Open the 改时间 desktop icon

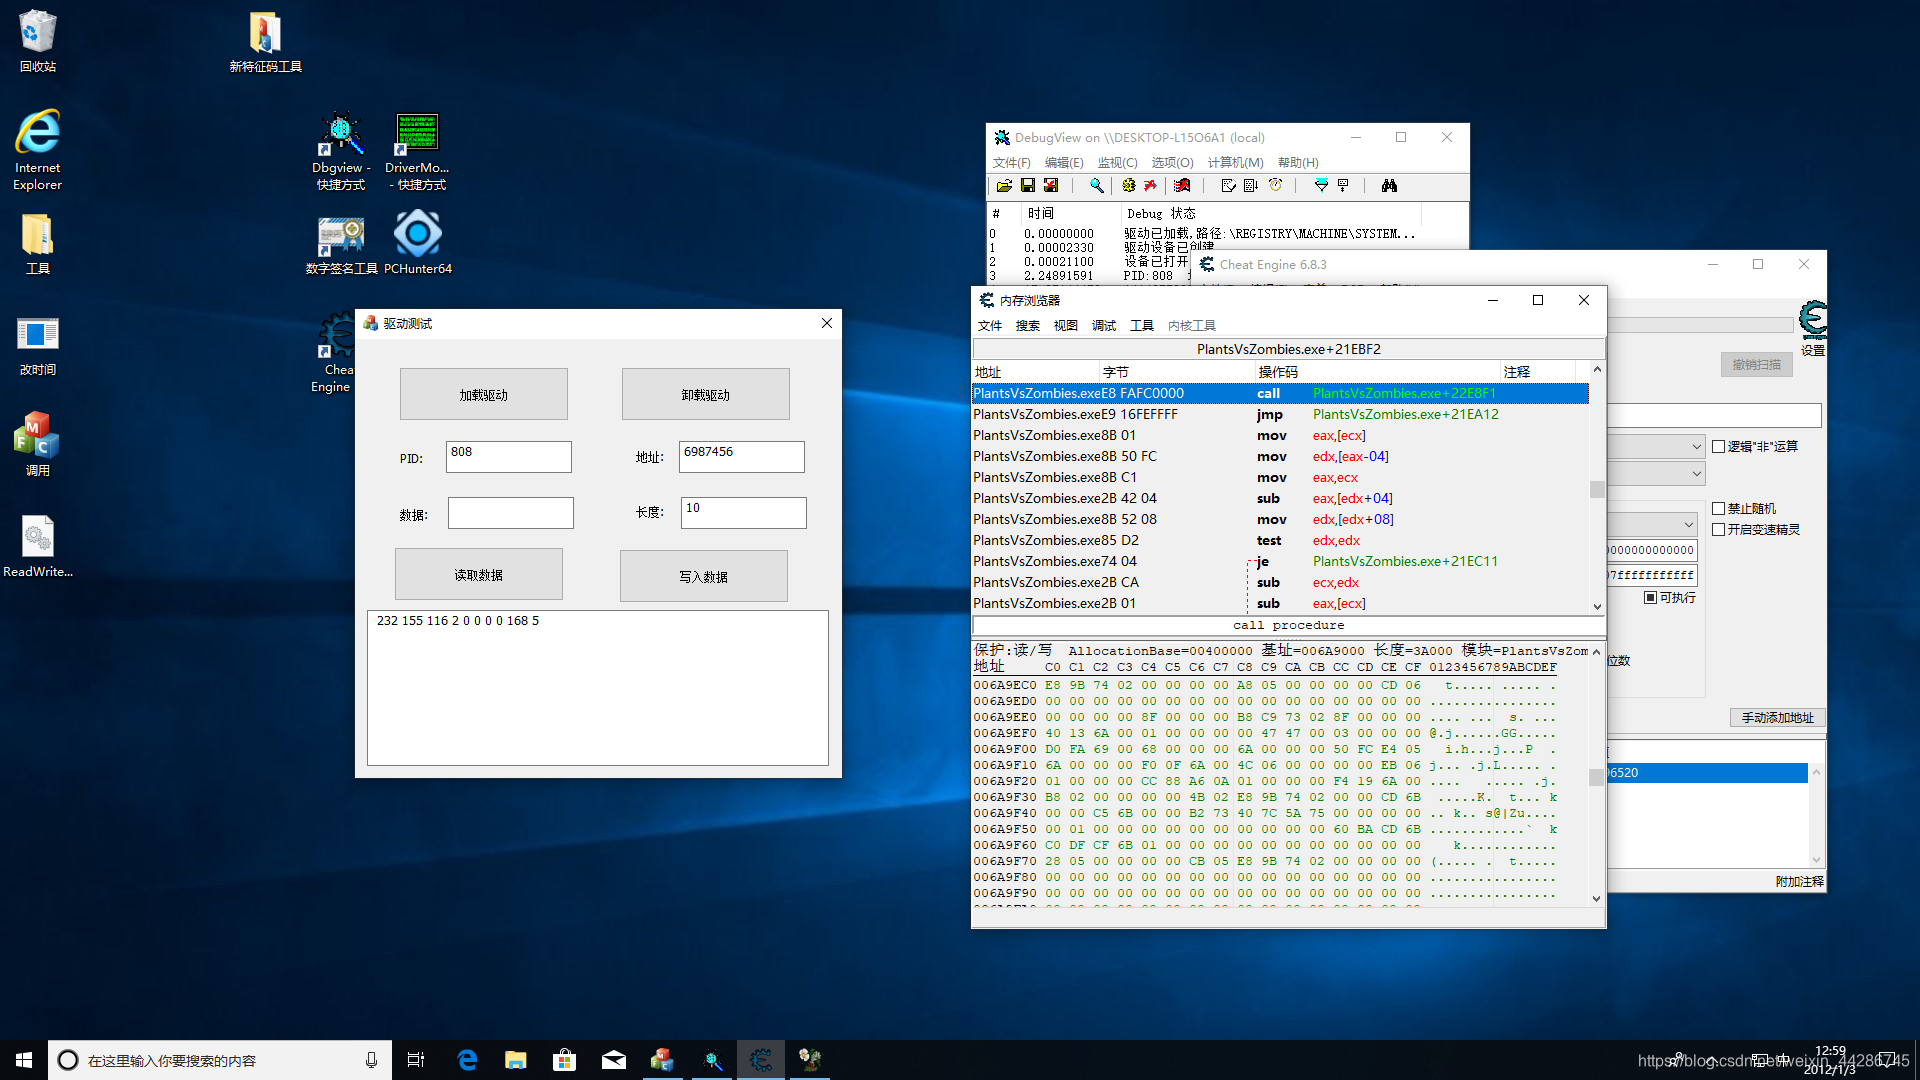(x=37, y=345)
